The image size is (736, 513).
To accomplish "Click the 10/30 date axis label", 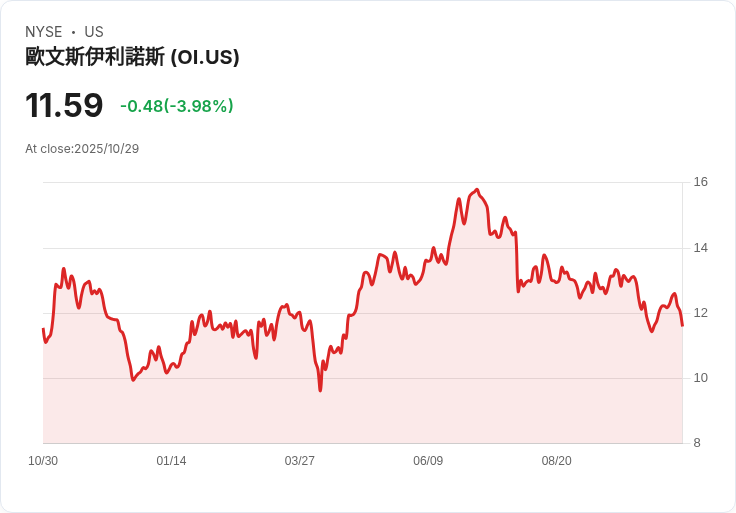I will point(43,461).
